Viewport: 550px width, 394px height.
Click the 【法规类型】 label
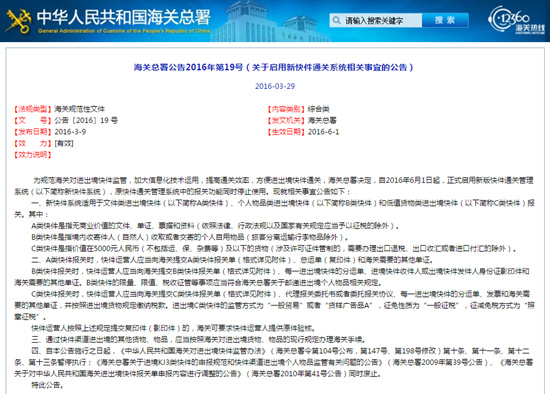[33, 109]
